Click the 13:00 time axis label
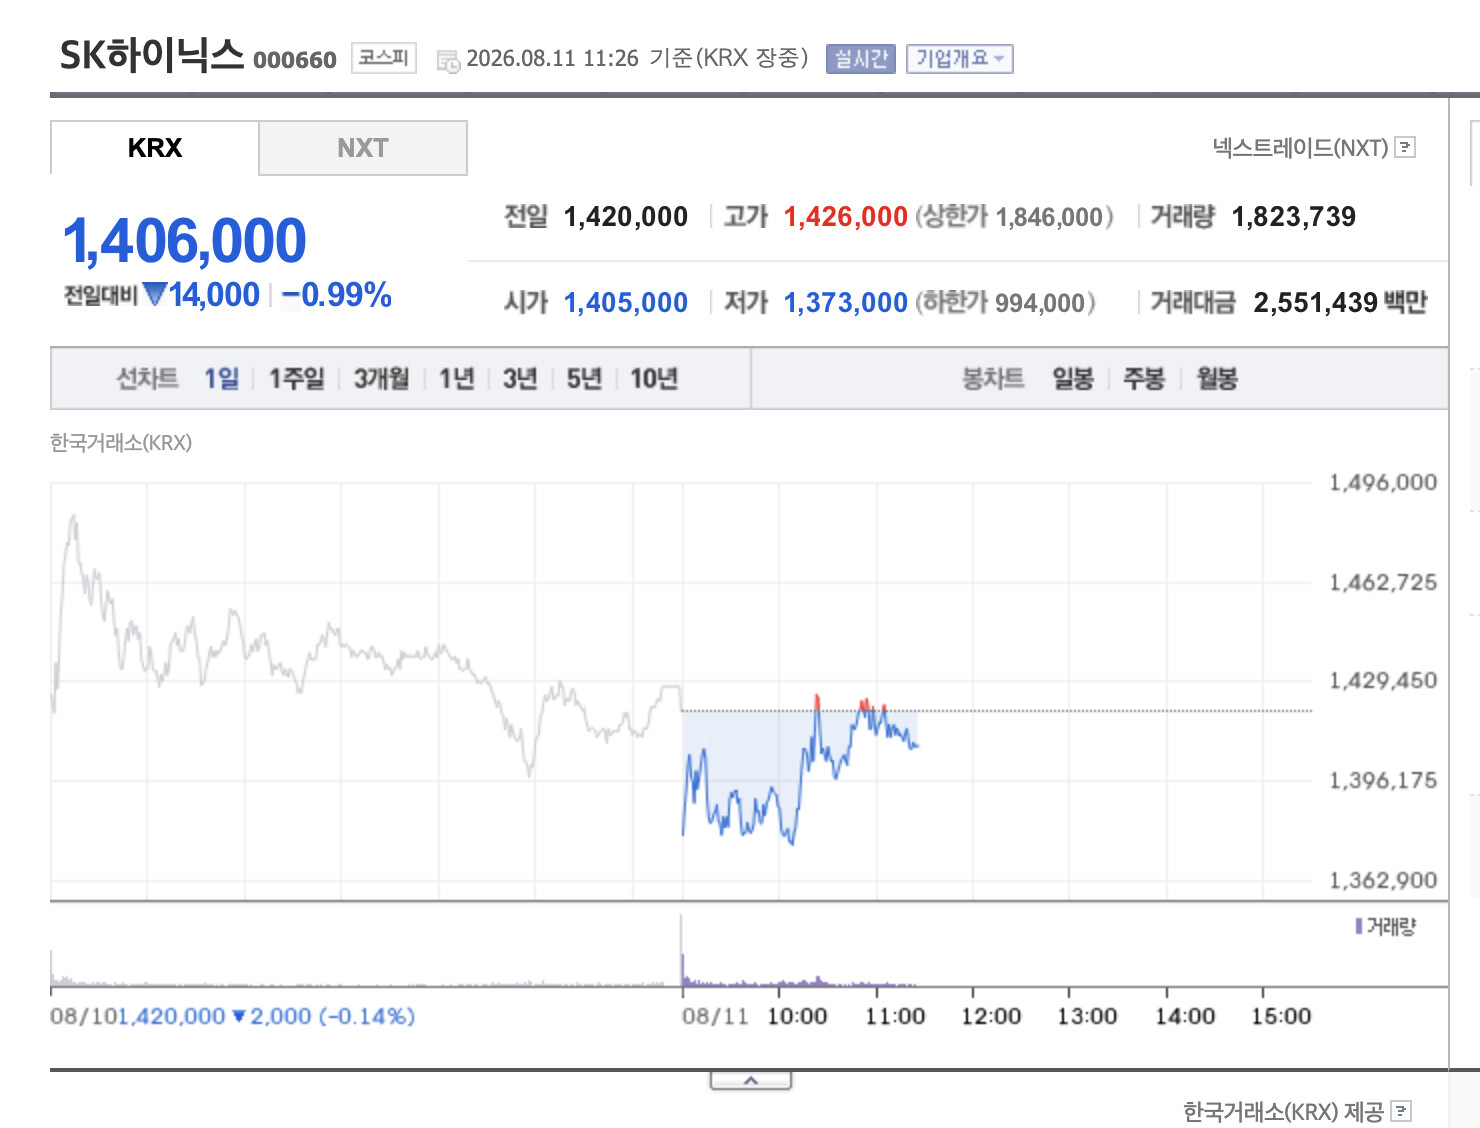The height and width of the screenshot is (1128, 1480). 1087,1017
